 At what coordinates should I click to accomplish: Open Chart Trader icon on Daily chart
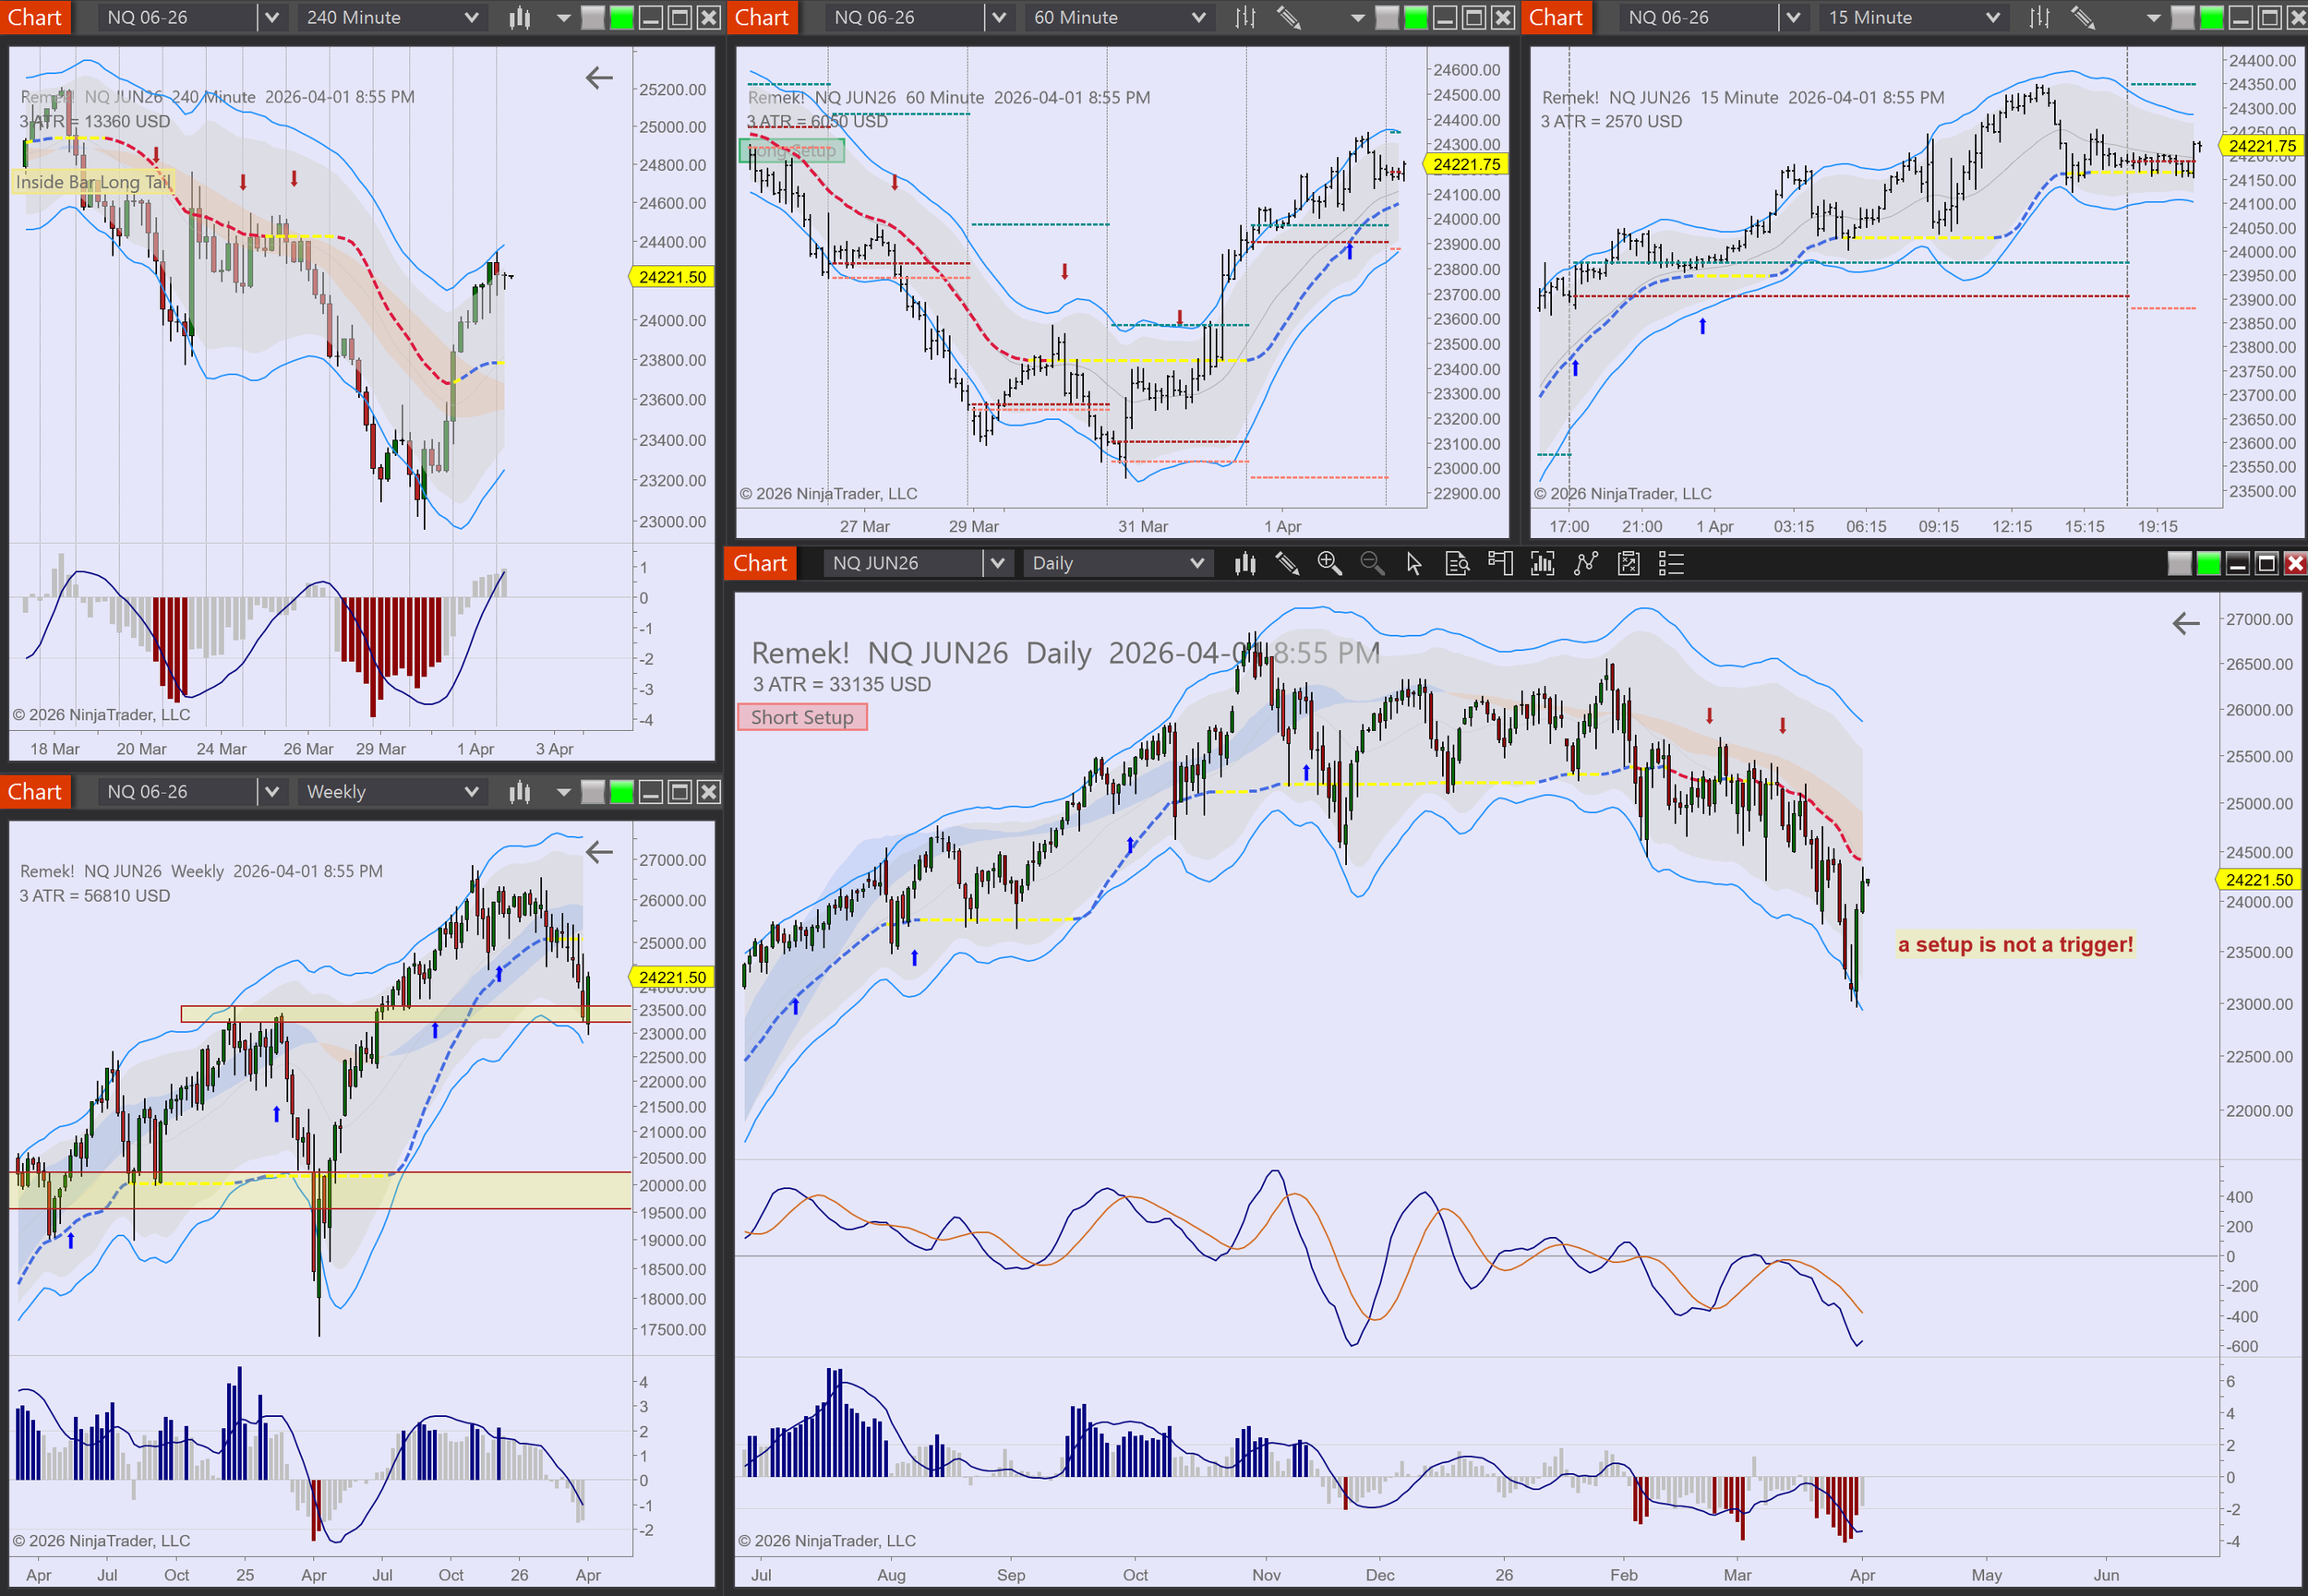[1499, 564]
